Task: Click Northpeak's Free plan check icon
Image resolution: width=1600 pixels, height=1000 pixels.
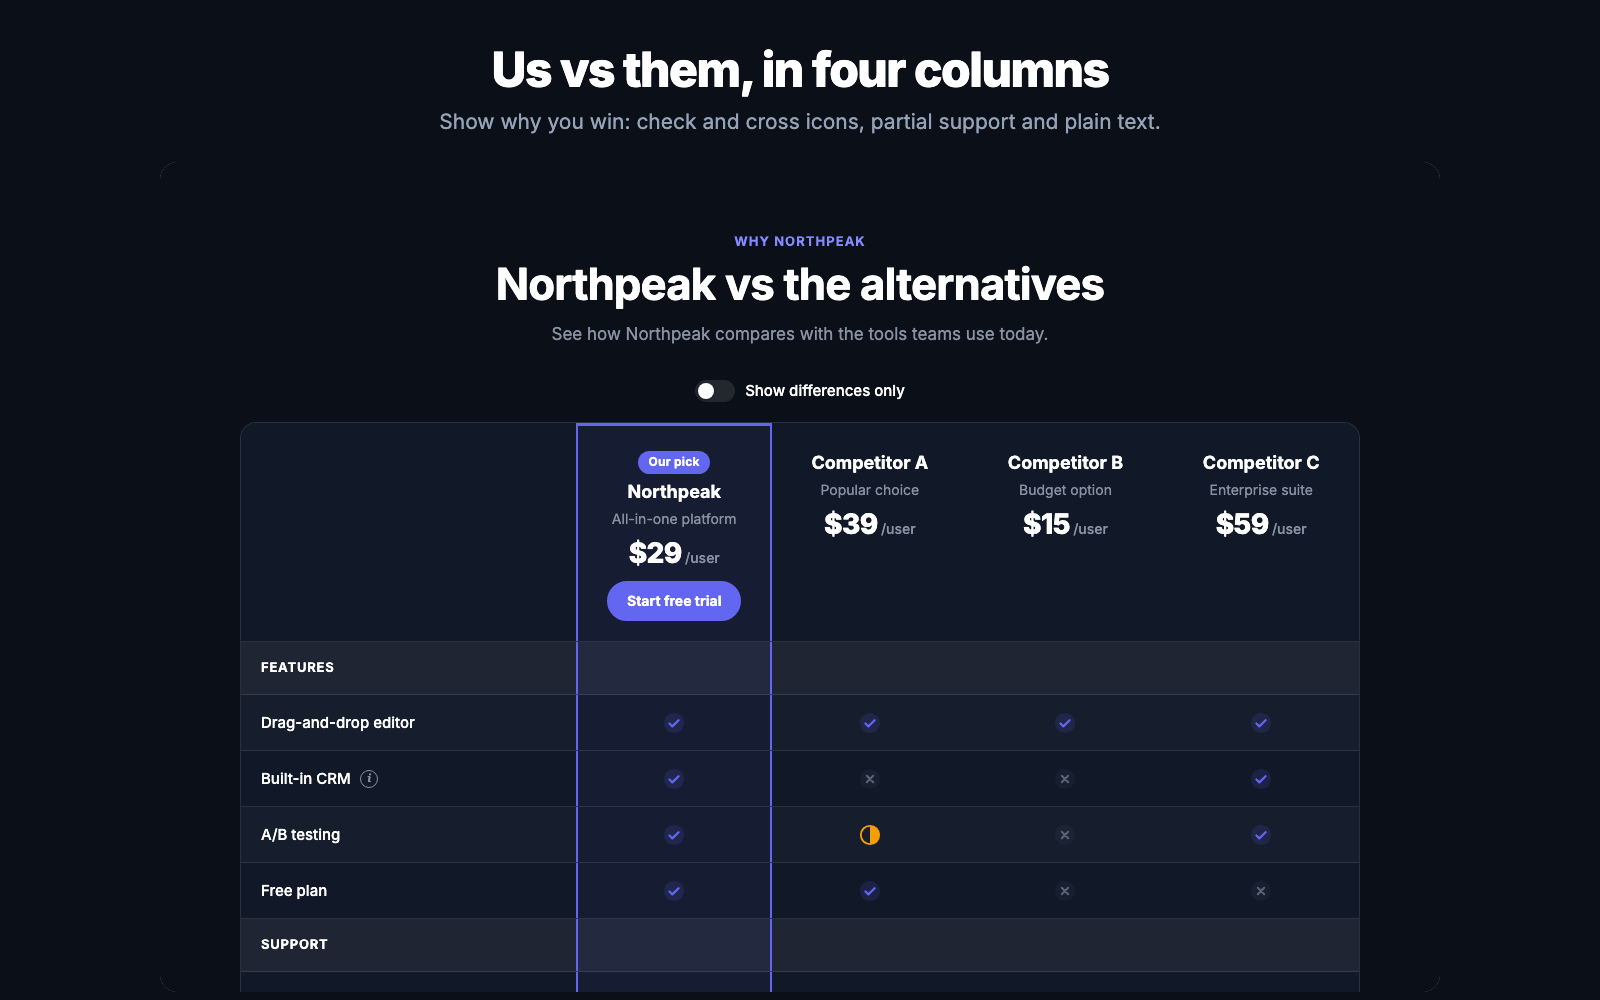Action: (x=674, y=891)
